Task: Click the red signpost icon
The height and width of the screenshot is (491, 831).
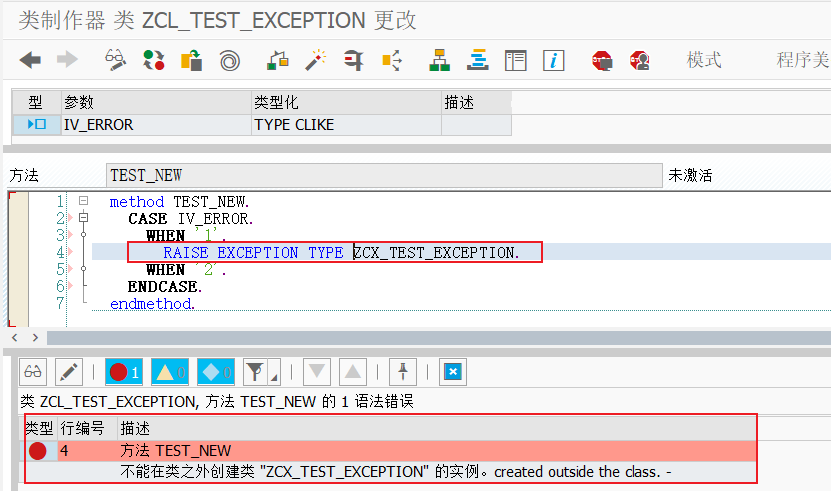Action: point(353,60)
